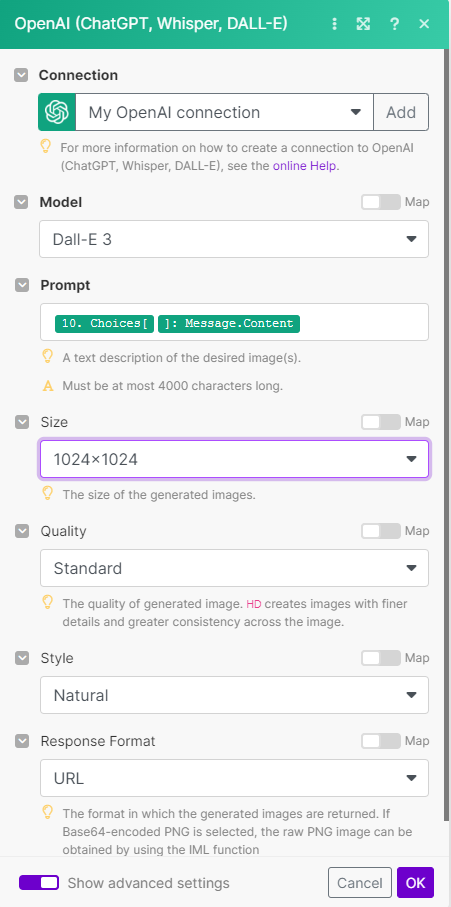
Task: Open the Natural style dropdown
Action: coord(234,695)
